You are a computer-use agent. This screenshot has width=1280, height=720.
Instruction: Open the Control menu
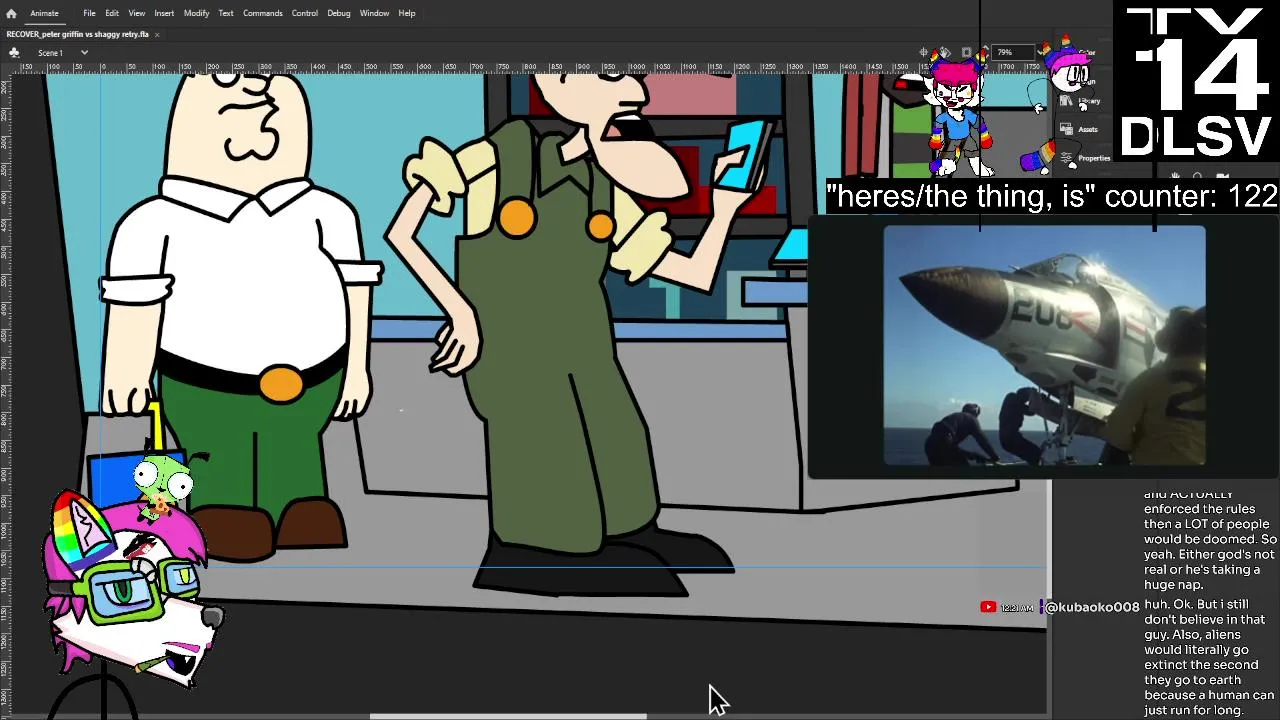(x=305, y=13)
